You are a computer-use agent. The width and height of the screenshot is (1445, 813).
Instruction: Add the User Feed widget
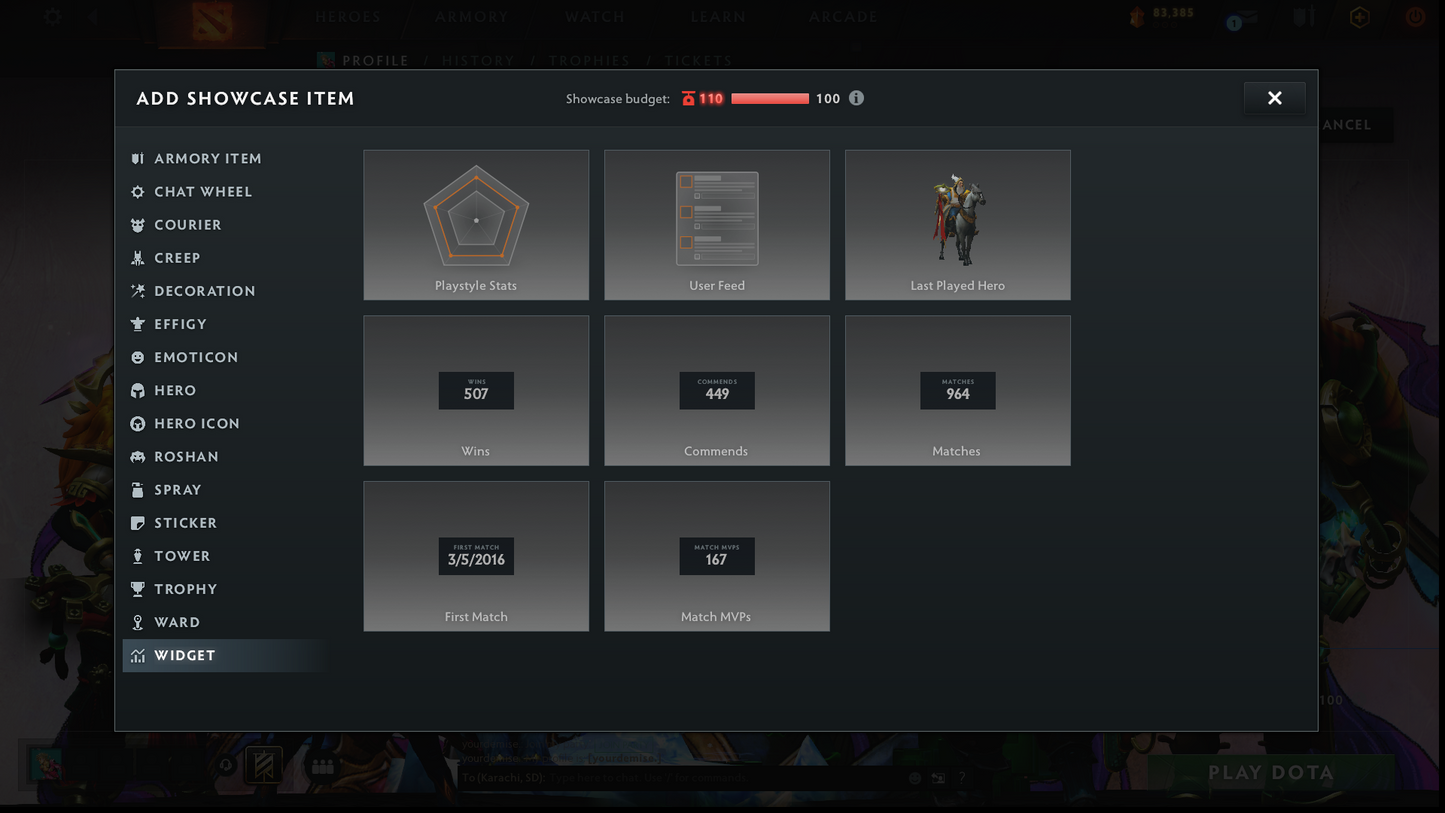coord(717,225)
